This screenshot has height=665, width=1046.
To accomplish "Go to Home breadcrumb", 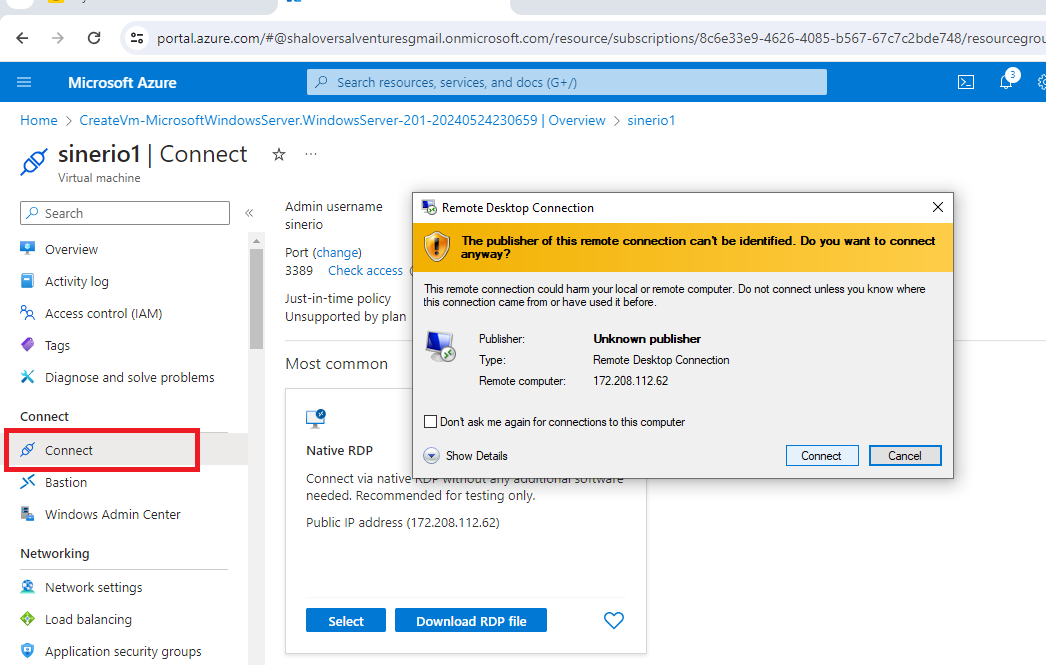I will point(39,121).
